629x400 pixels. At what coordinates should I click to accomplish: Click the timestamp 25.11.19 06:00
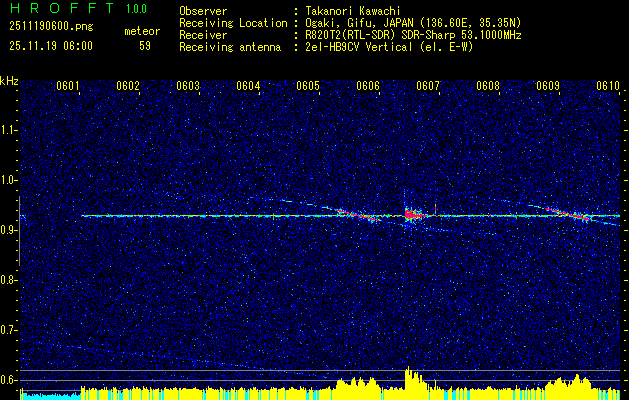51,46
